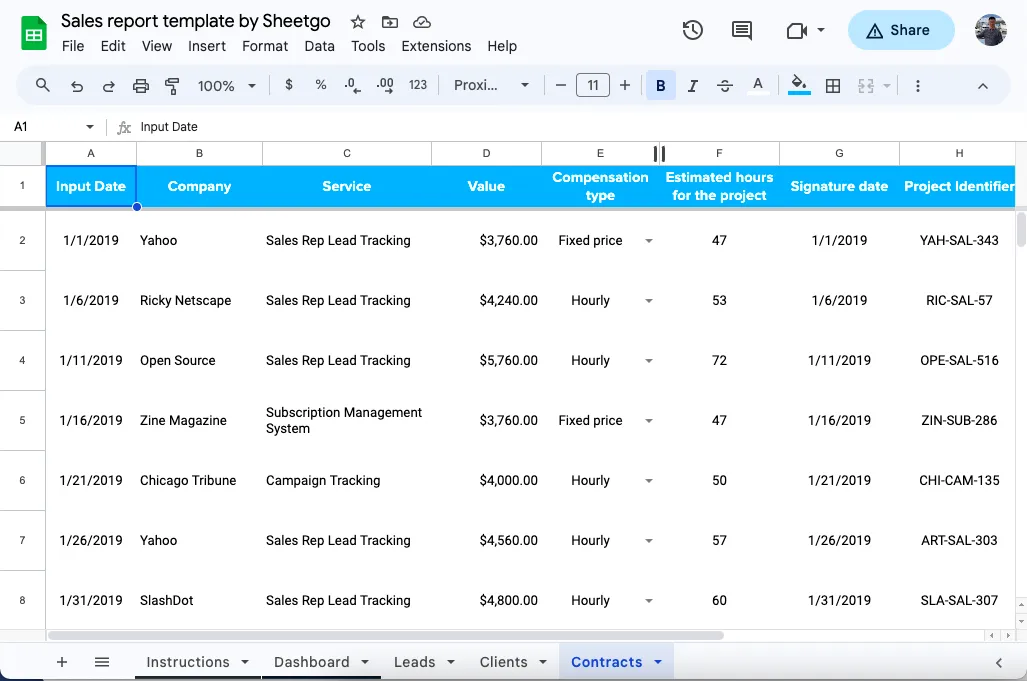Viewport: 1027px width, 681px height.
Task: Increase decimal places
Action: click(385, 86)
